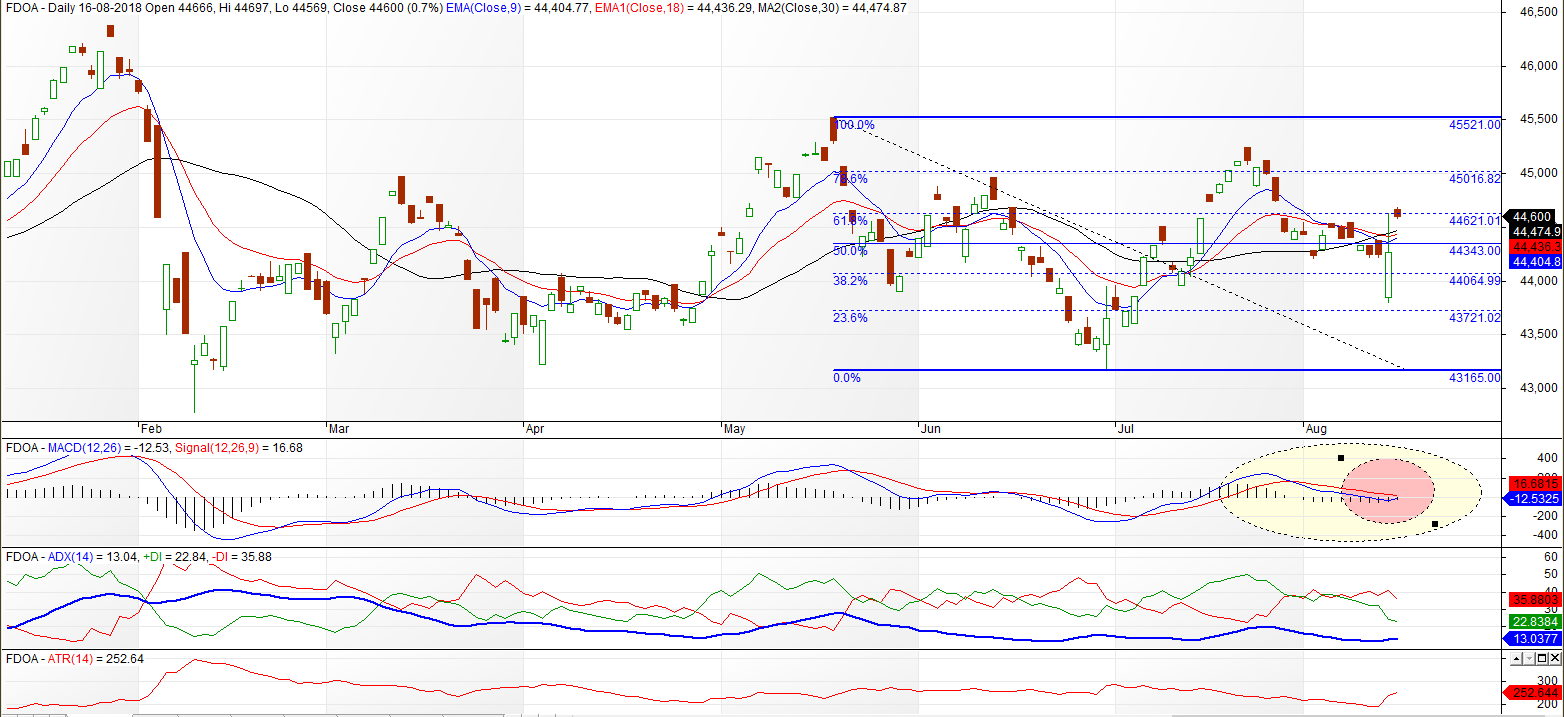
Task: Click Fibonacci price 44621.01
Action: pos(1474,221)
